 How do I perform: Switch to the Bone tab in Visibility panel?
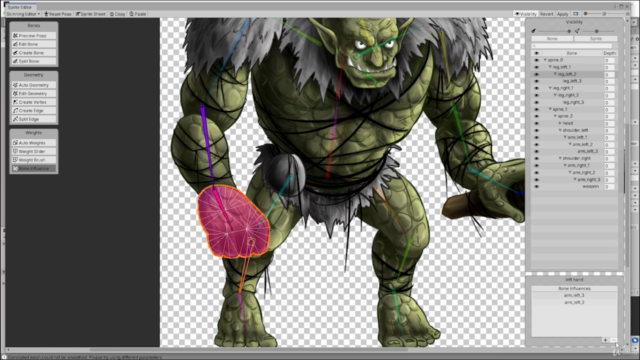click(552, 39)
